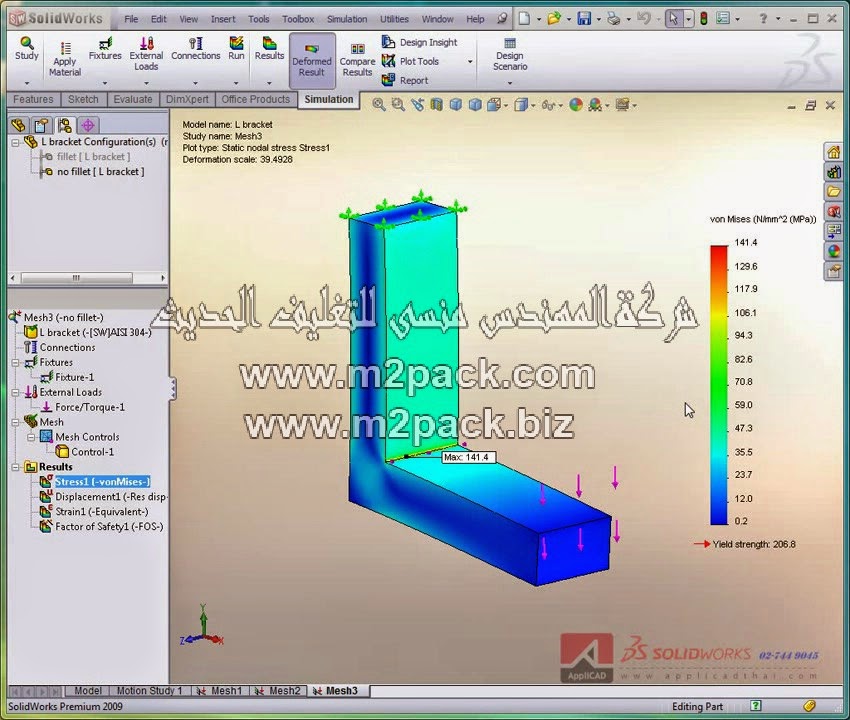850x720 pixels.
Task: Expand the Connections dropdown arrow
Action: click(x=195, y=83)
